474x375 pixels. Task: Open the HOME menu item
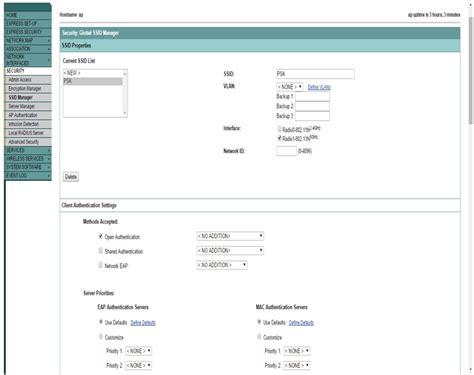[x=28, y=15]
